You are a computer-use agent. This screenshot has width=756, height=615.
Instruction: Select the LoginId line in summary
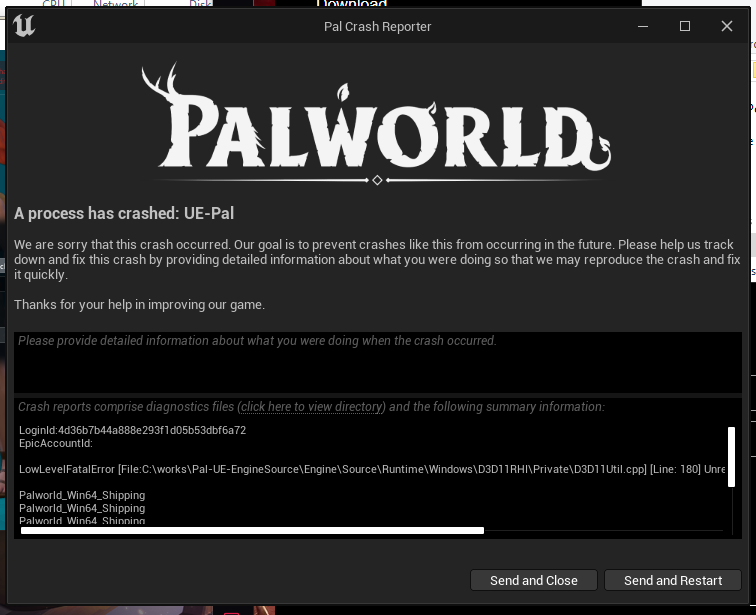click(133, 430)
